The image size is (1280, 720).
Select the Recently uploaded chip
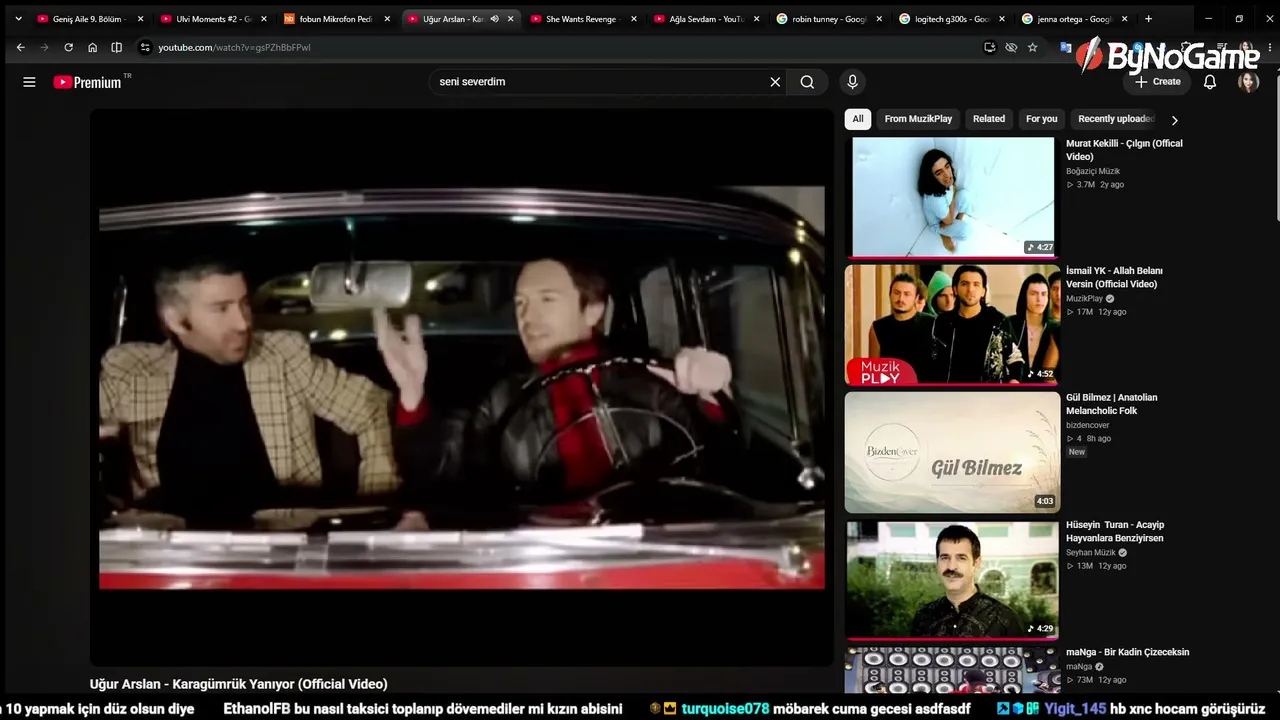tap(1116, 119)
